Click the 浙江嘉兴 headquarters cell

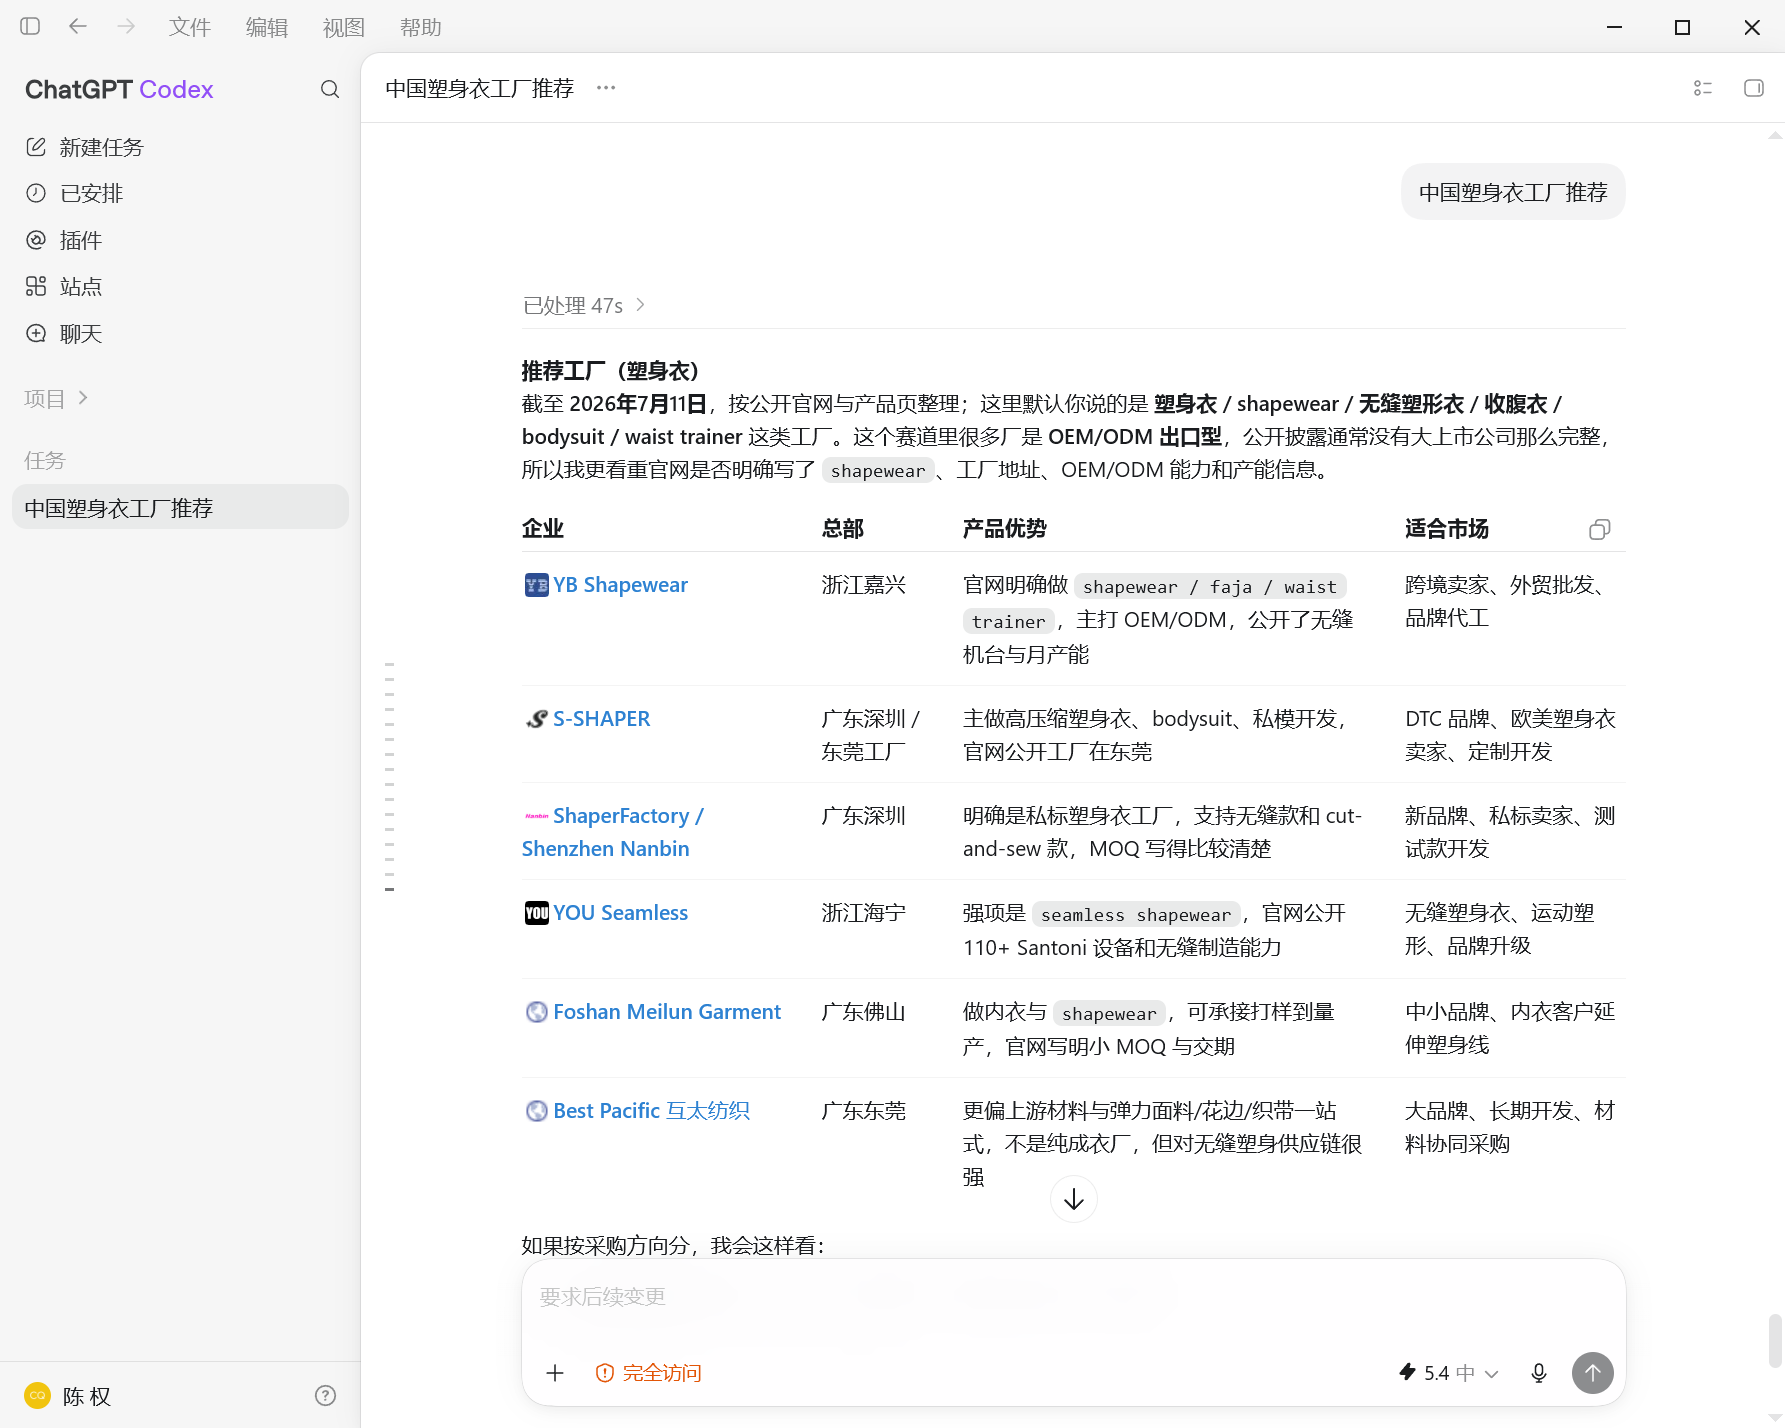[864, 585]
